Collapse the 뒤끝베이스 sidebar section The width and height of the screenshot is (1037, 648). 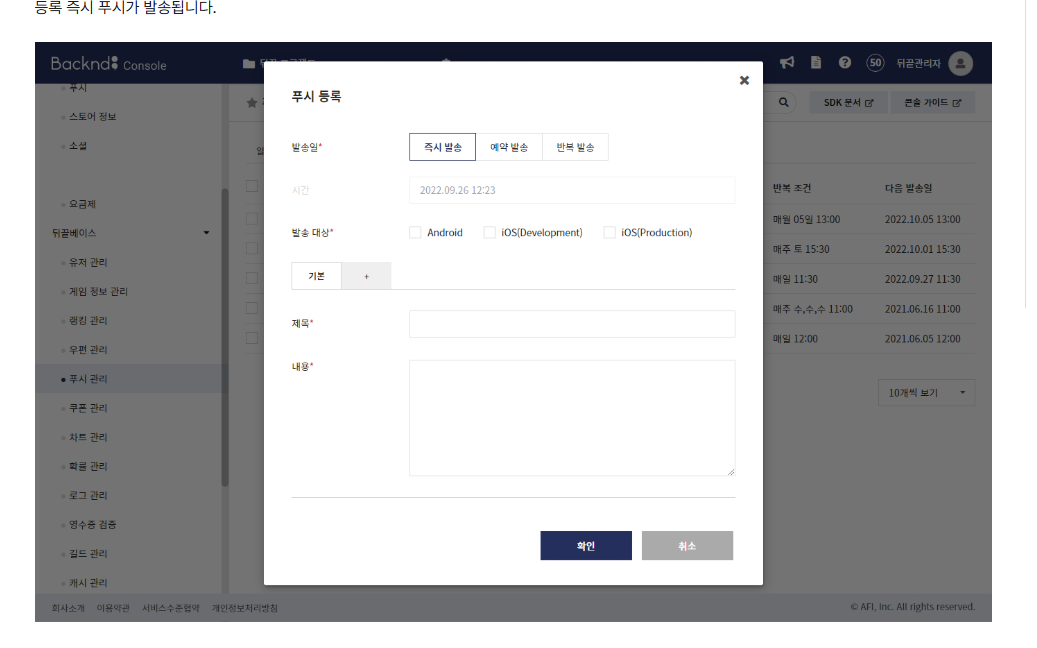pos(206,233)
